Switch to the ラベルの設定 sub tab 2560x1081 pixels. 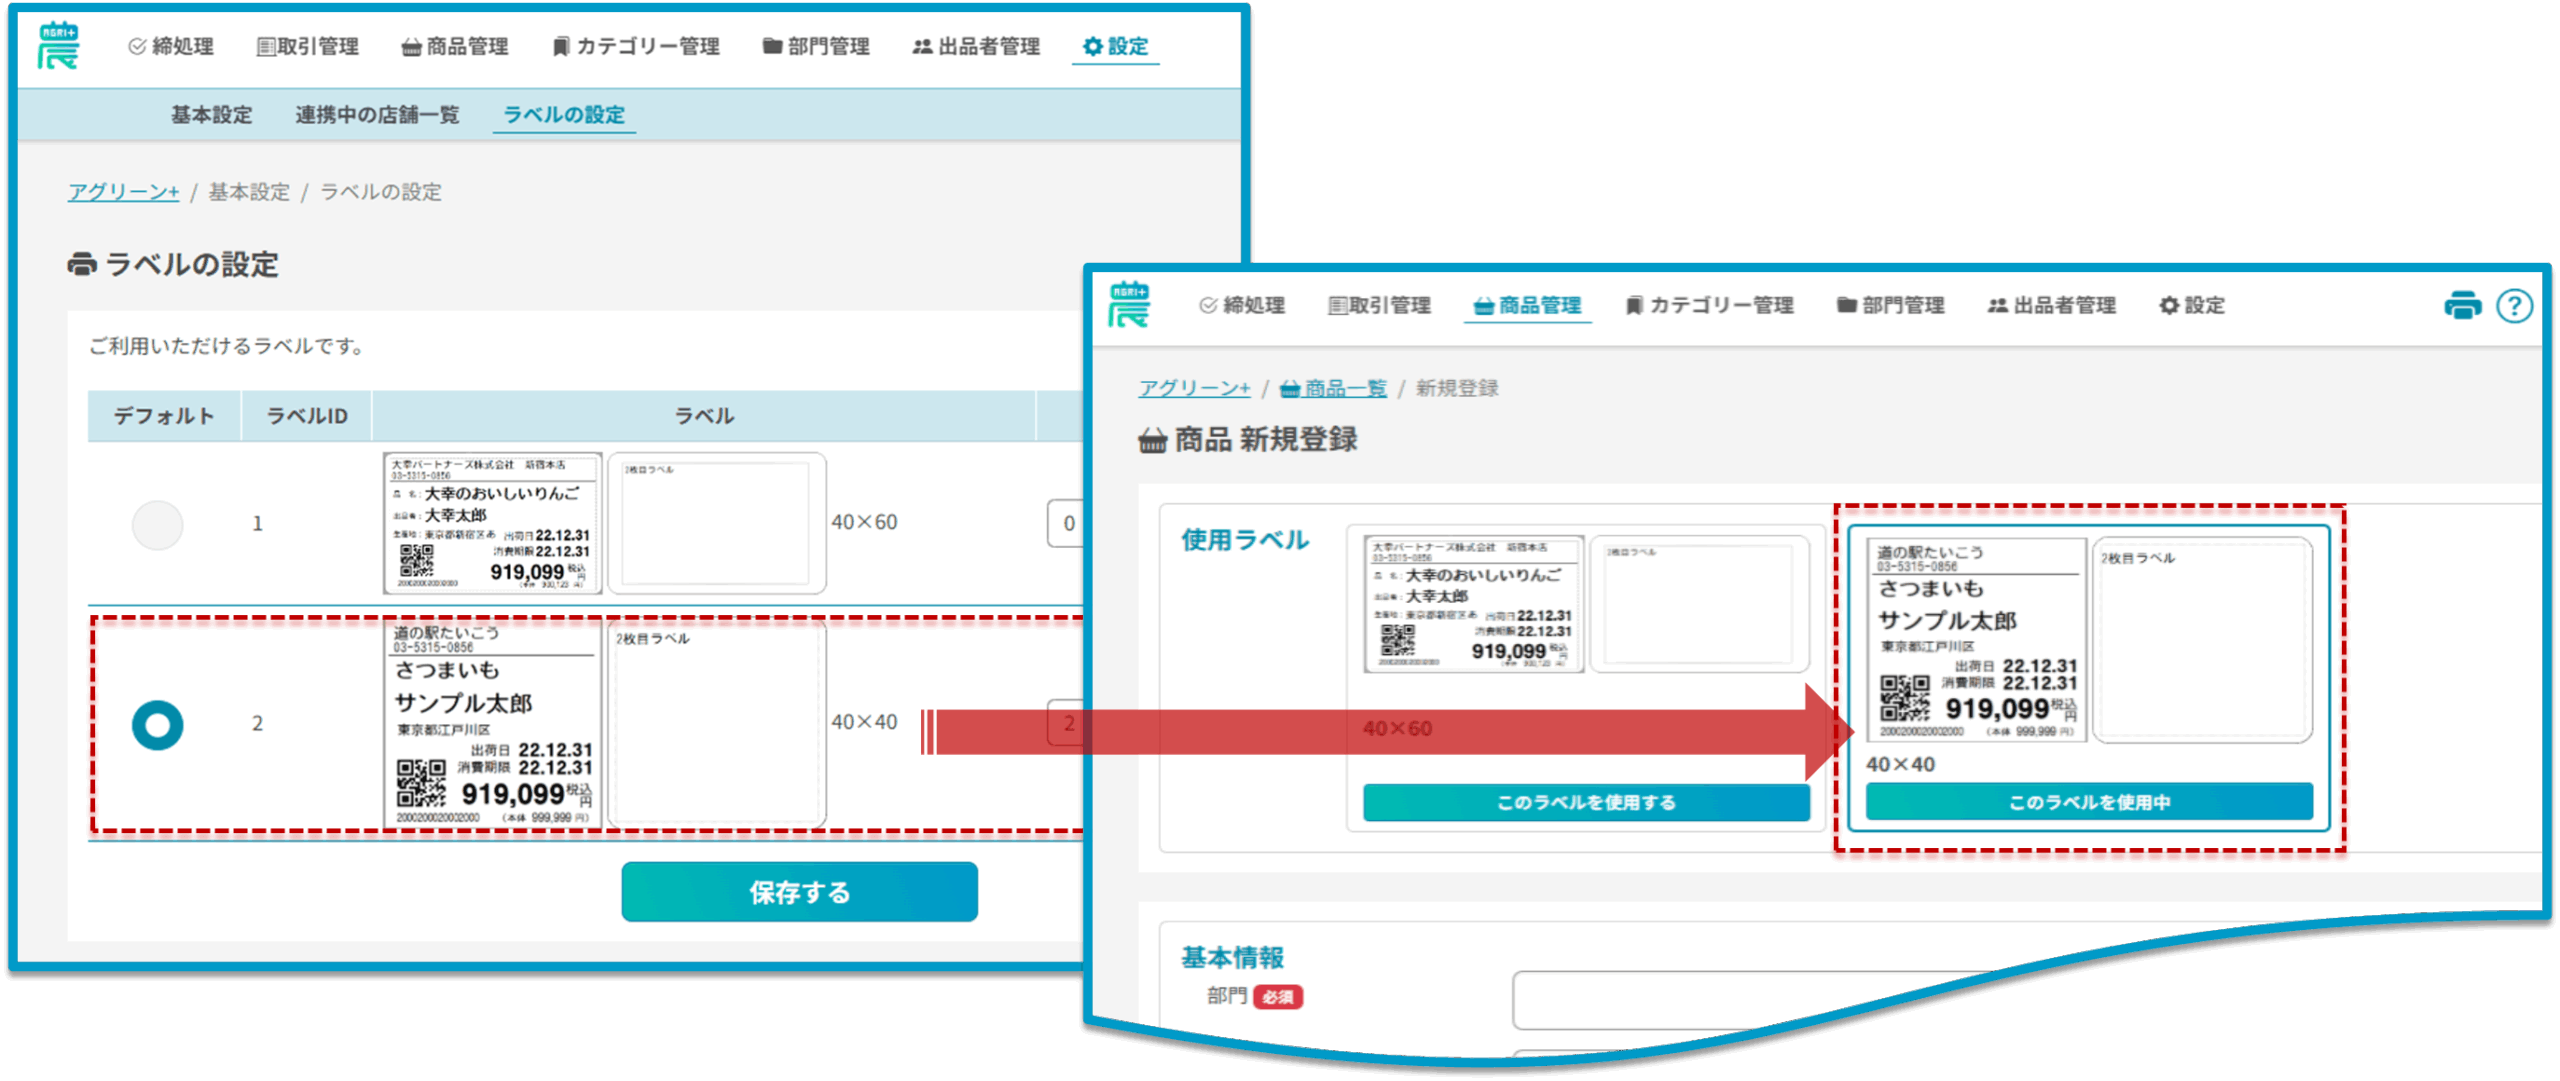pos(564,114)
